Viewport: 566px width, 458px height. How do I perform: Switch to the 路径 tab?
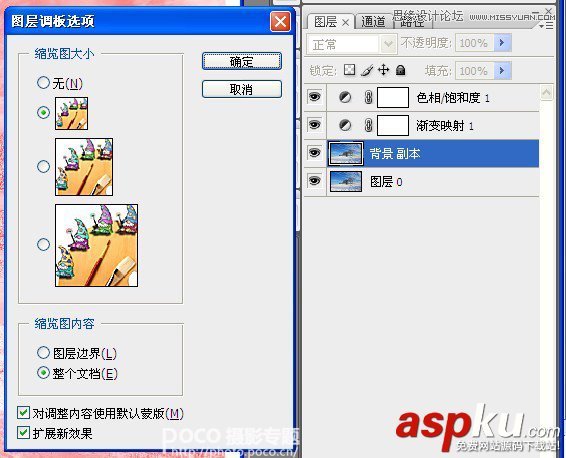[412, 23]
